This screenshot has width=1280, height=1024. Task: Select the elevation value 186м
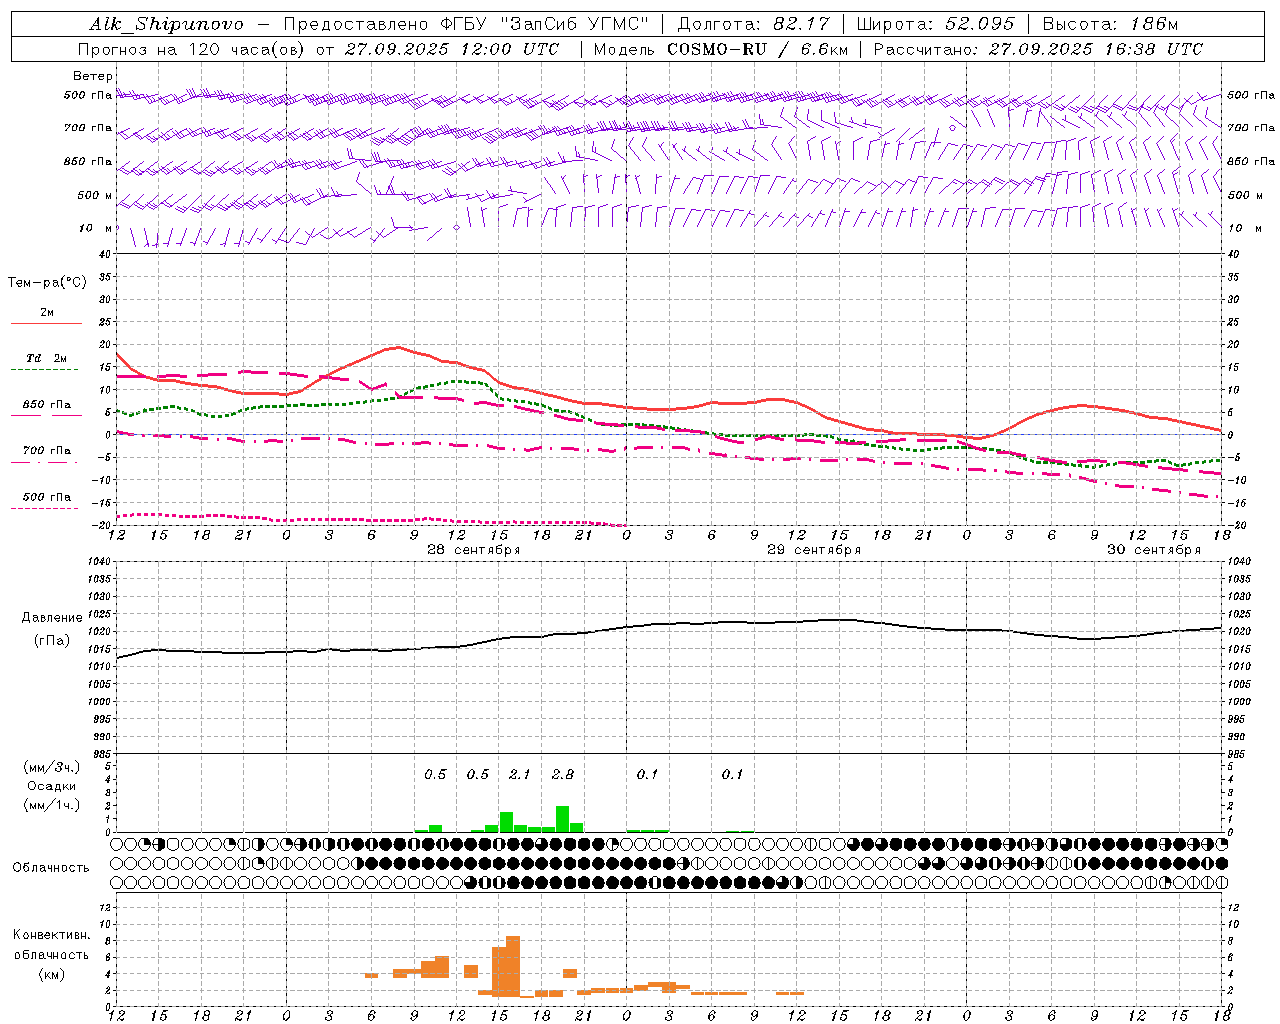tap(1156, 24)
